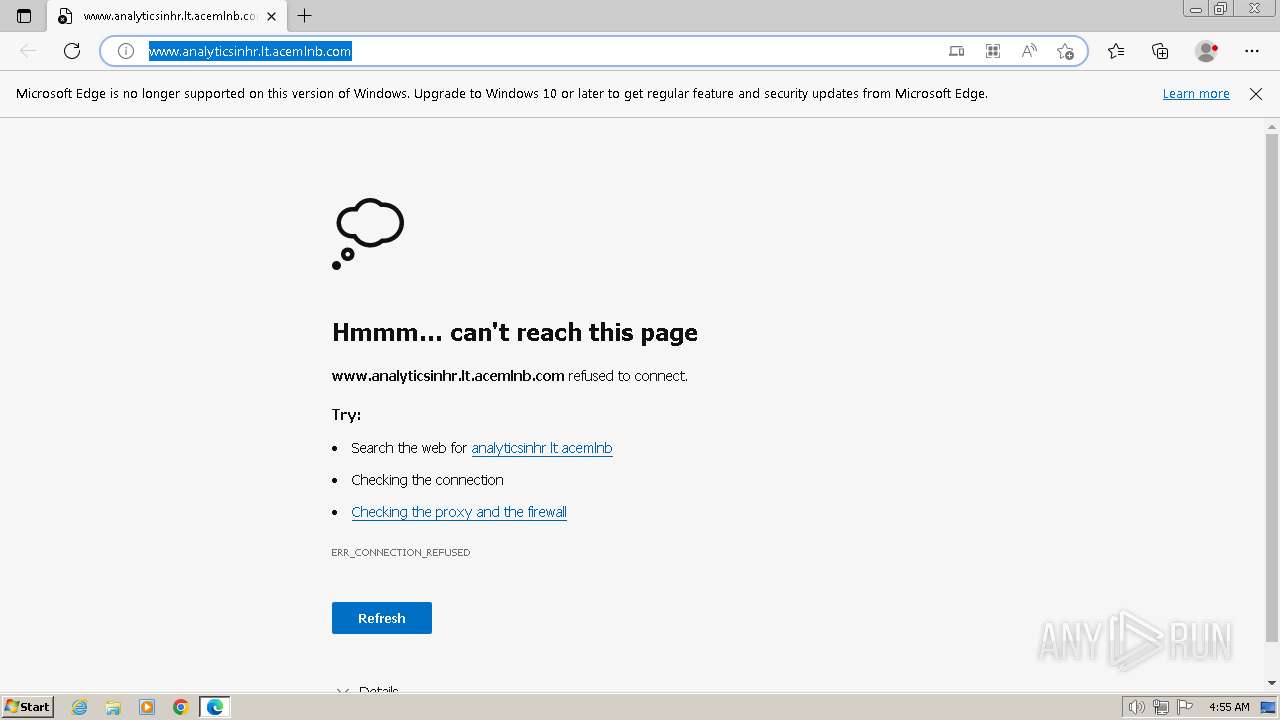Select Microsoft Edge taskbar icon
The height and width of the screenshot is (720, 1280).
(x=215, y=707)
